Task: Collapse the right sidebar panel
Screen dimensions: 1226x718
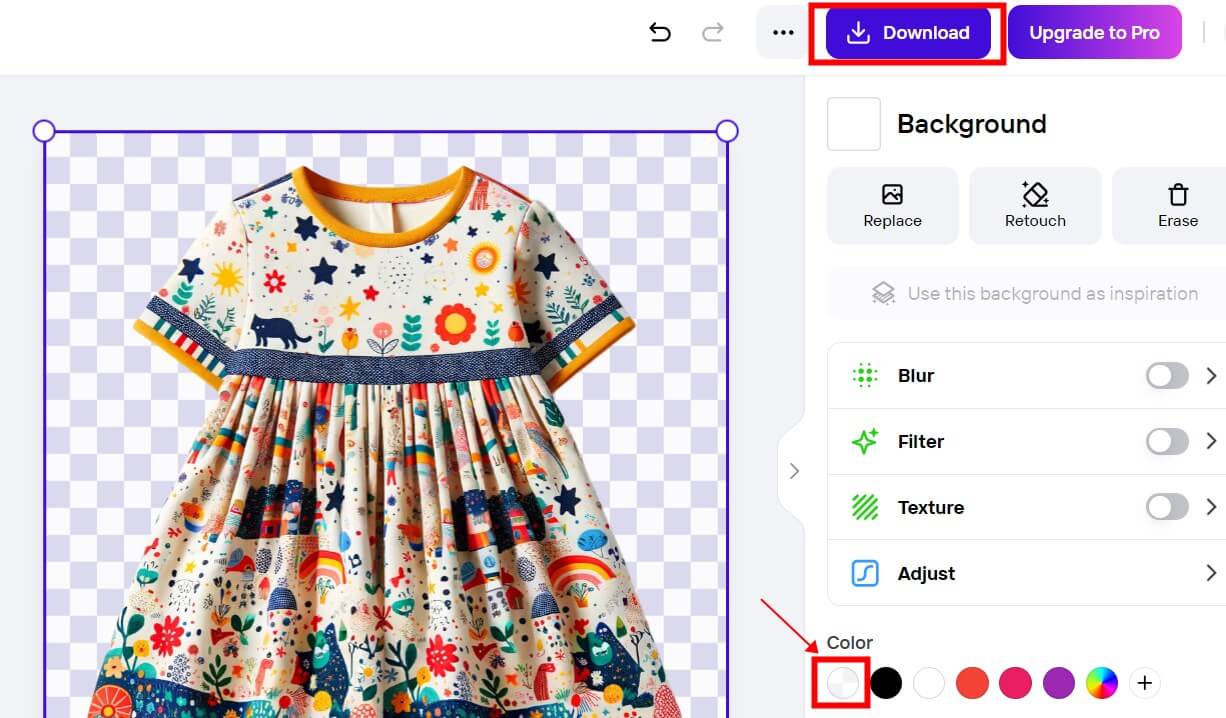Action: tap(795, 470)
